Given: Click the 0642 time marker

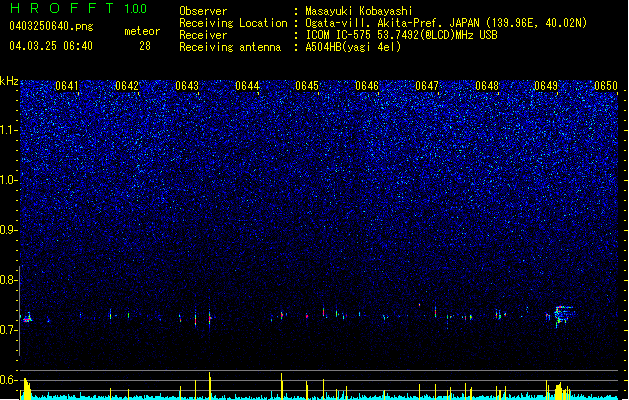Looking at the screenshot, I should 127,86.
